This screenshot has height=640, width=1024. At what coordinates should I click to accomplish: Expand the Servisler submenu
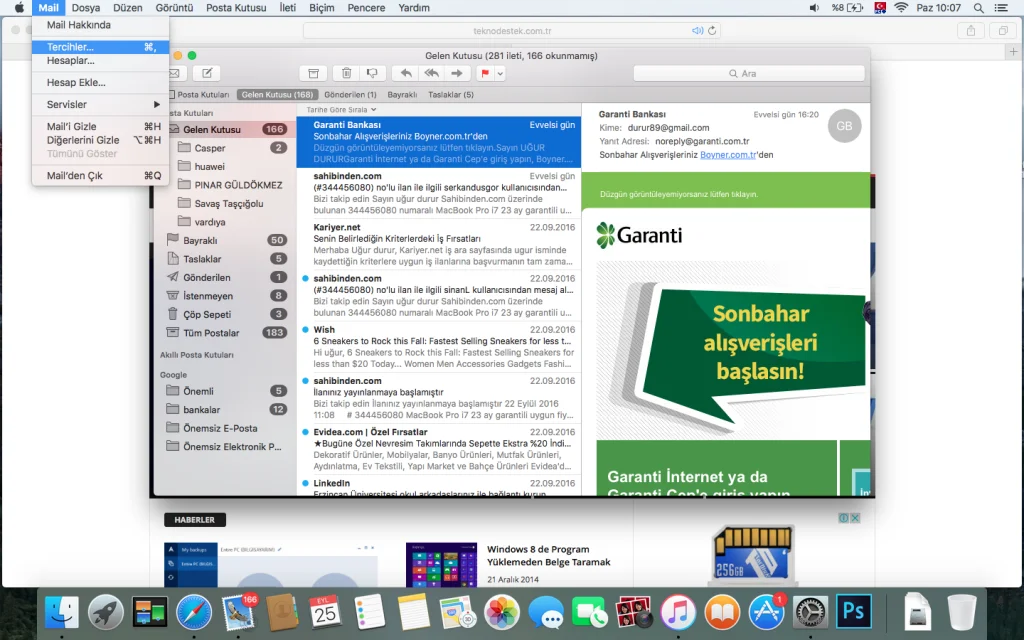point(100,104)
